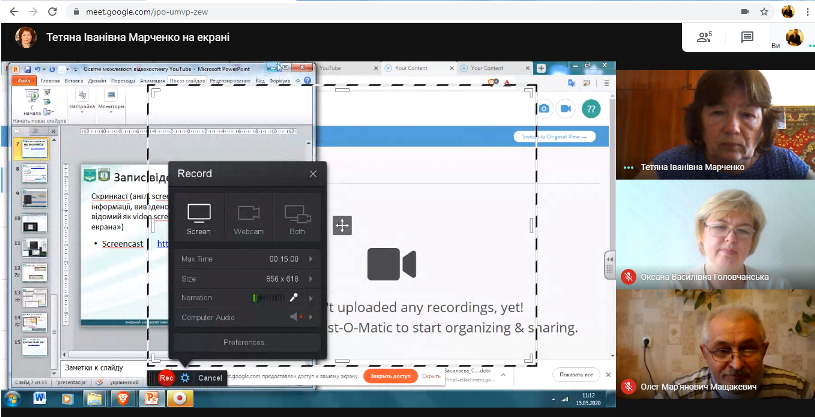The image size is (815, 417).
Task: Click PowerPoint Файл tab
Action: (x=24, y=81)
